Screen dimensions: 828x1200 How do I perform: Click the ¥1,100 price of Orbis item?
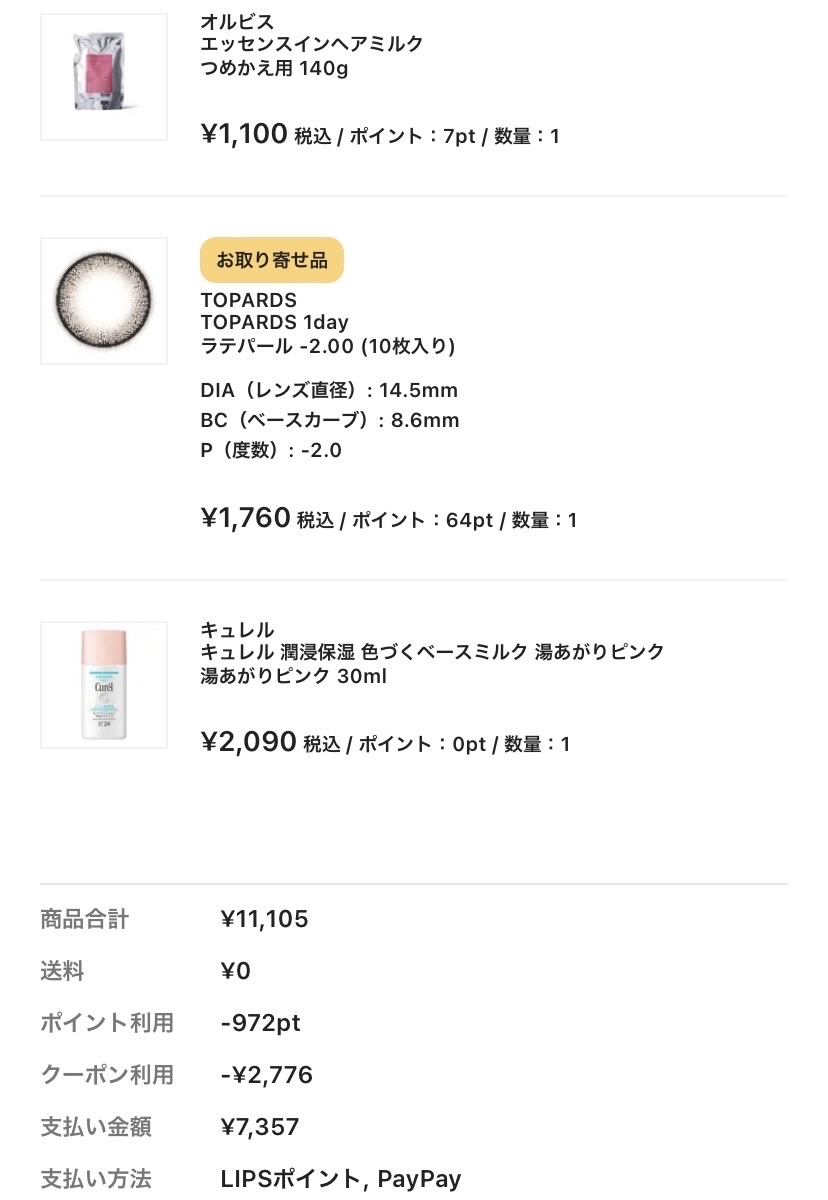pos(244,134)
